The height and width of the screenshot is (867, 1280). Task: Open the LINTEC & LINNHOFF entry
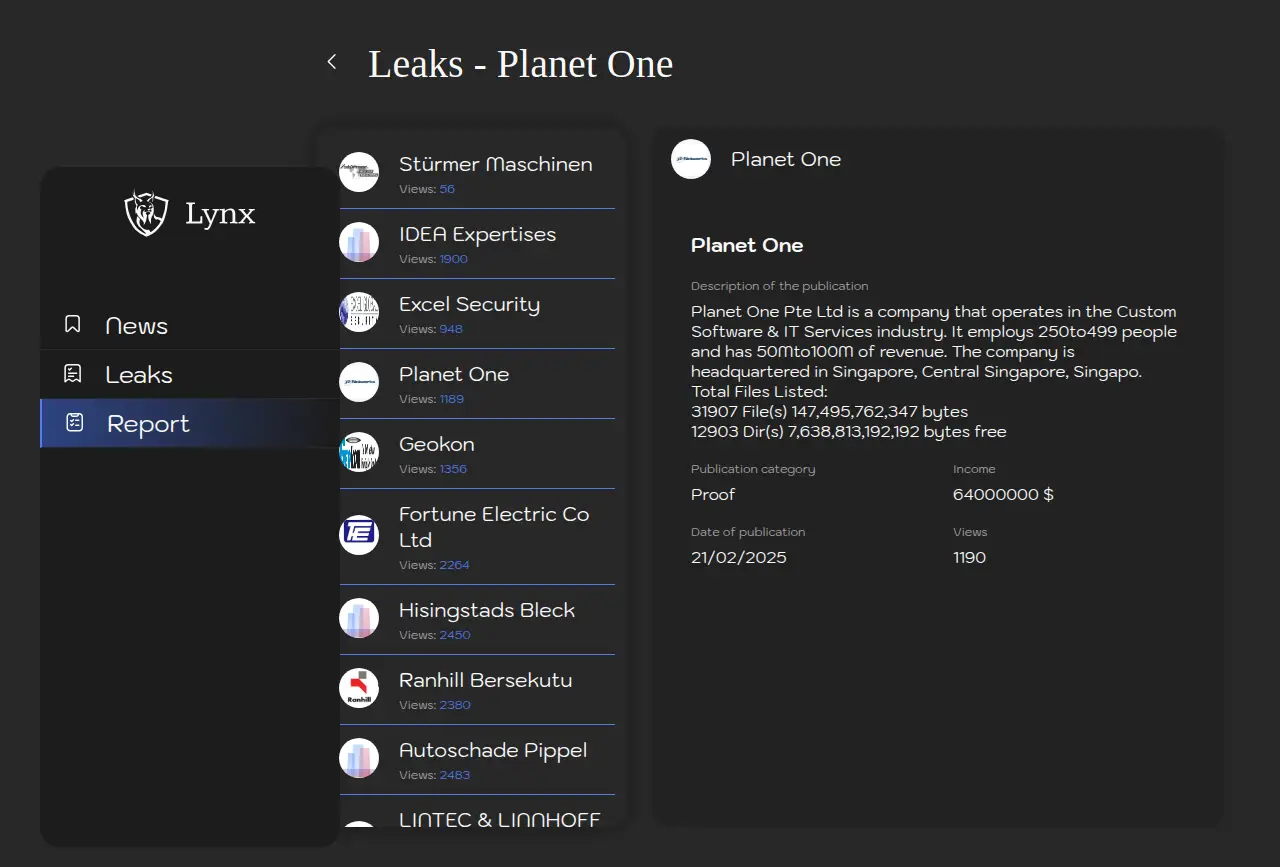(x=499, y=820)
